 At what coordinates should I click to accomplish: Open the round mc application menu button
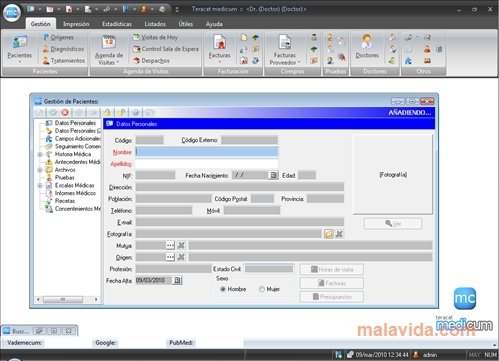(x=12, y=13)
